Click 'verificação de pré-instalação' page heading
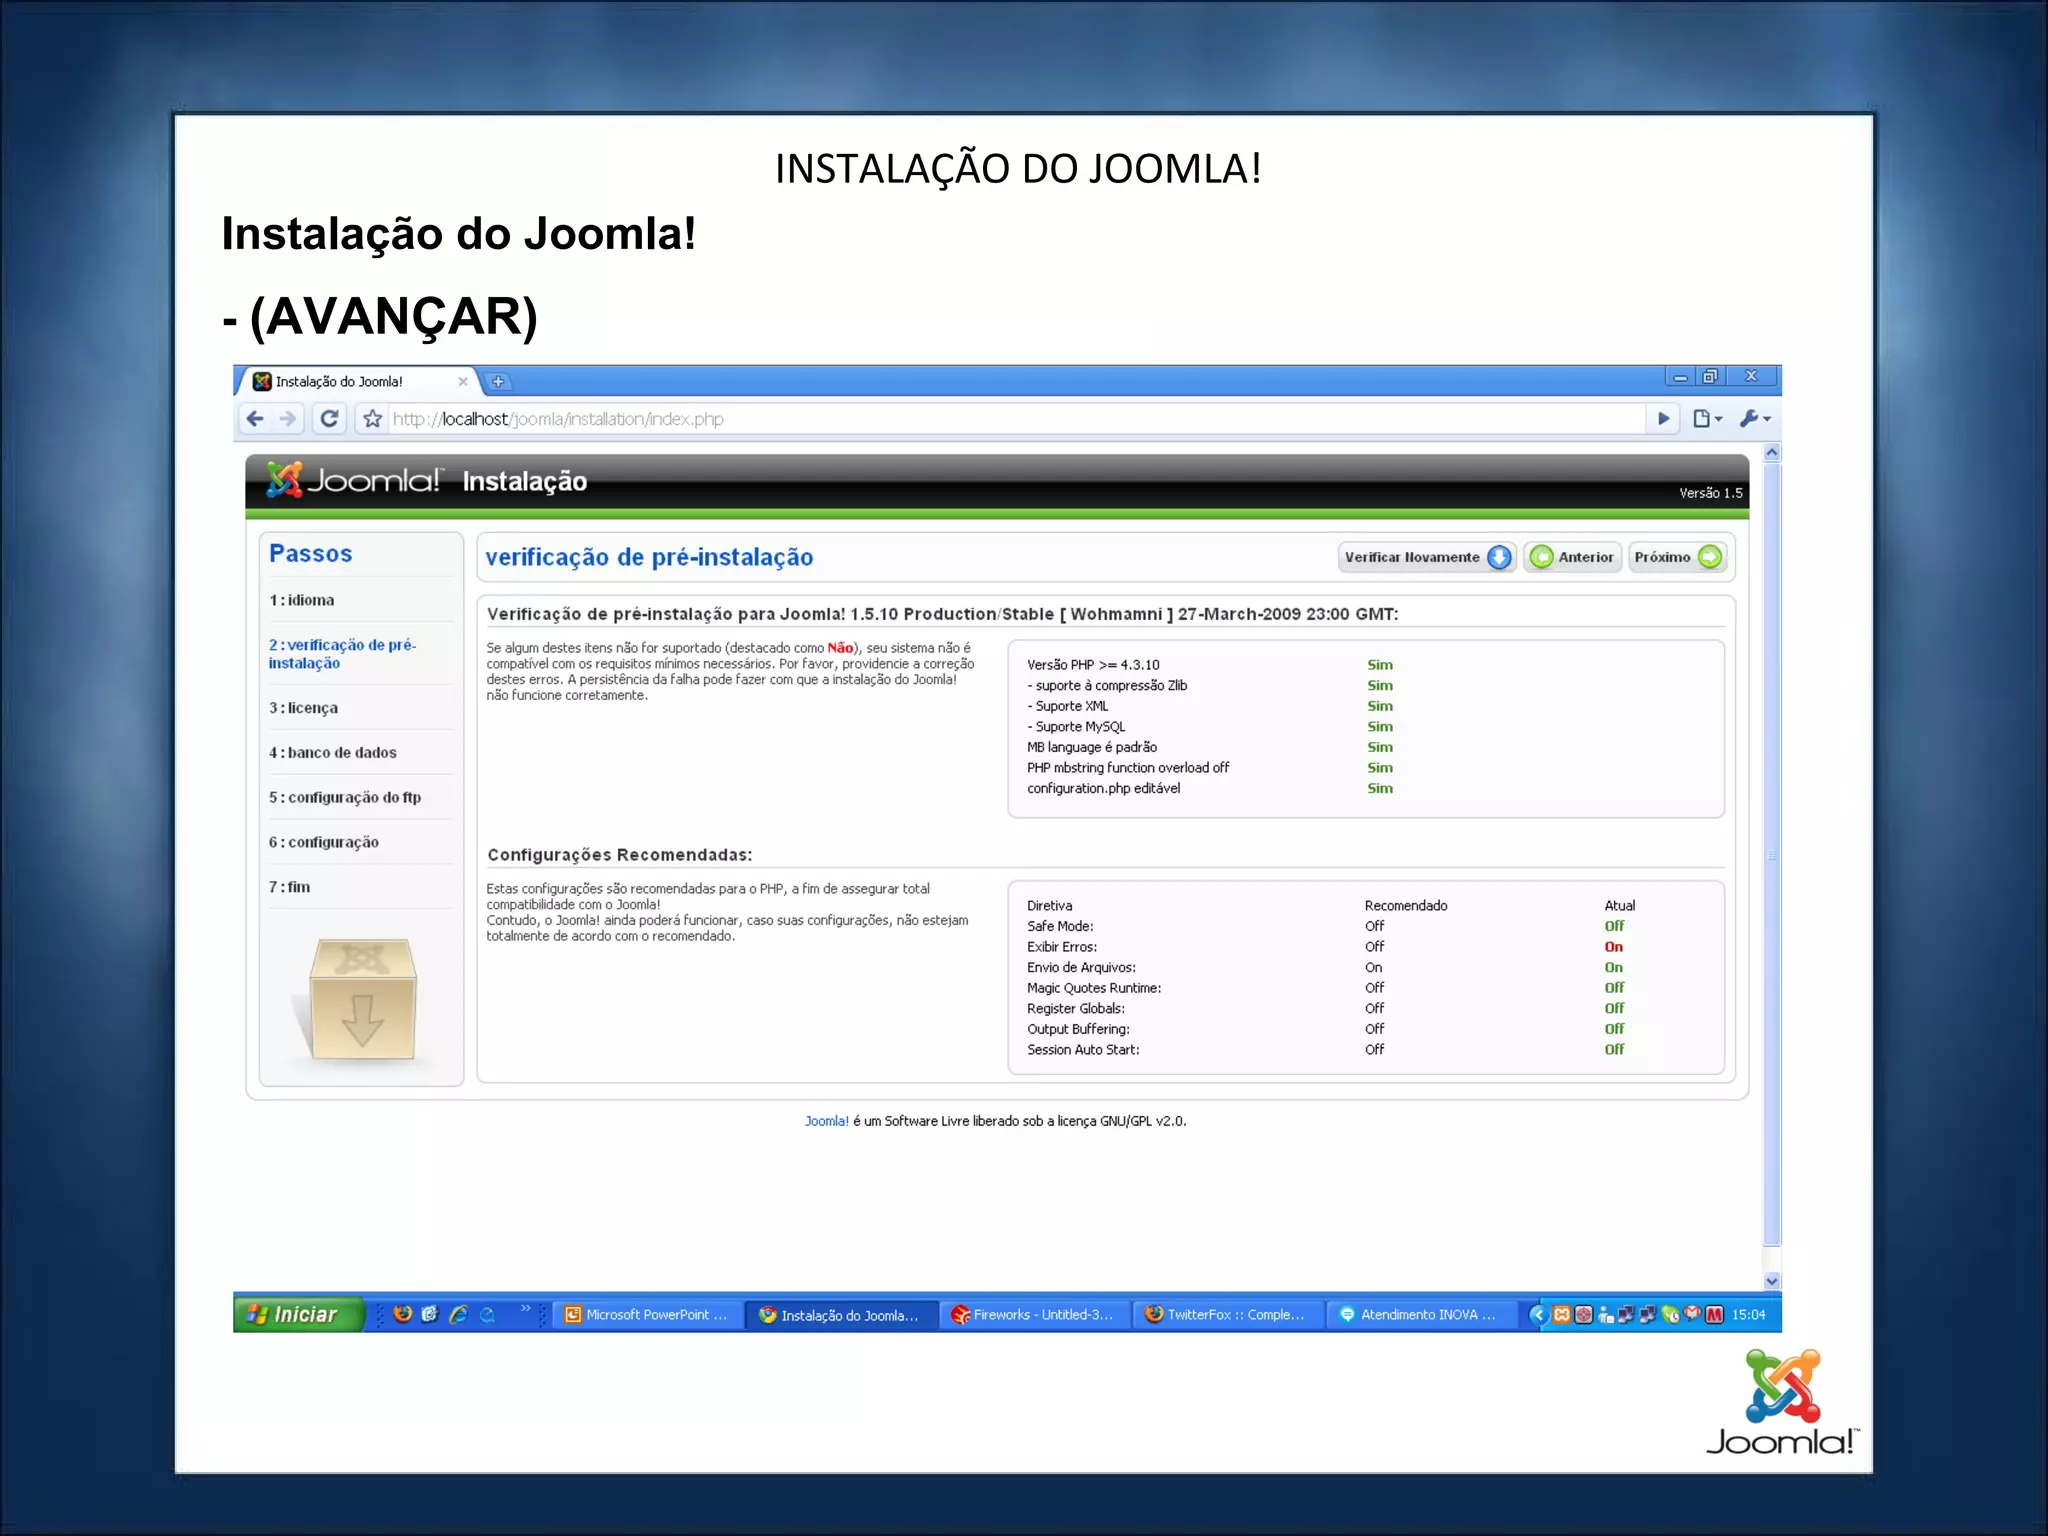Viewport: 2048px width, 1536px height. tap(649, 557)
